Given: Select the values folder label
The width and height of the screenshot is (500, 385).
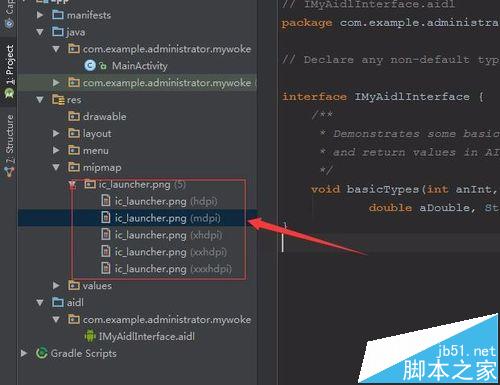Looking at the screenshot, I should tap(97, 286).
